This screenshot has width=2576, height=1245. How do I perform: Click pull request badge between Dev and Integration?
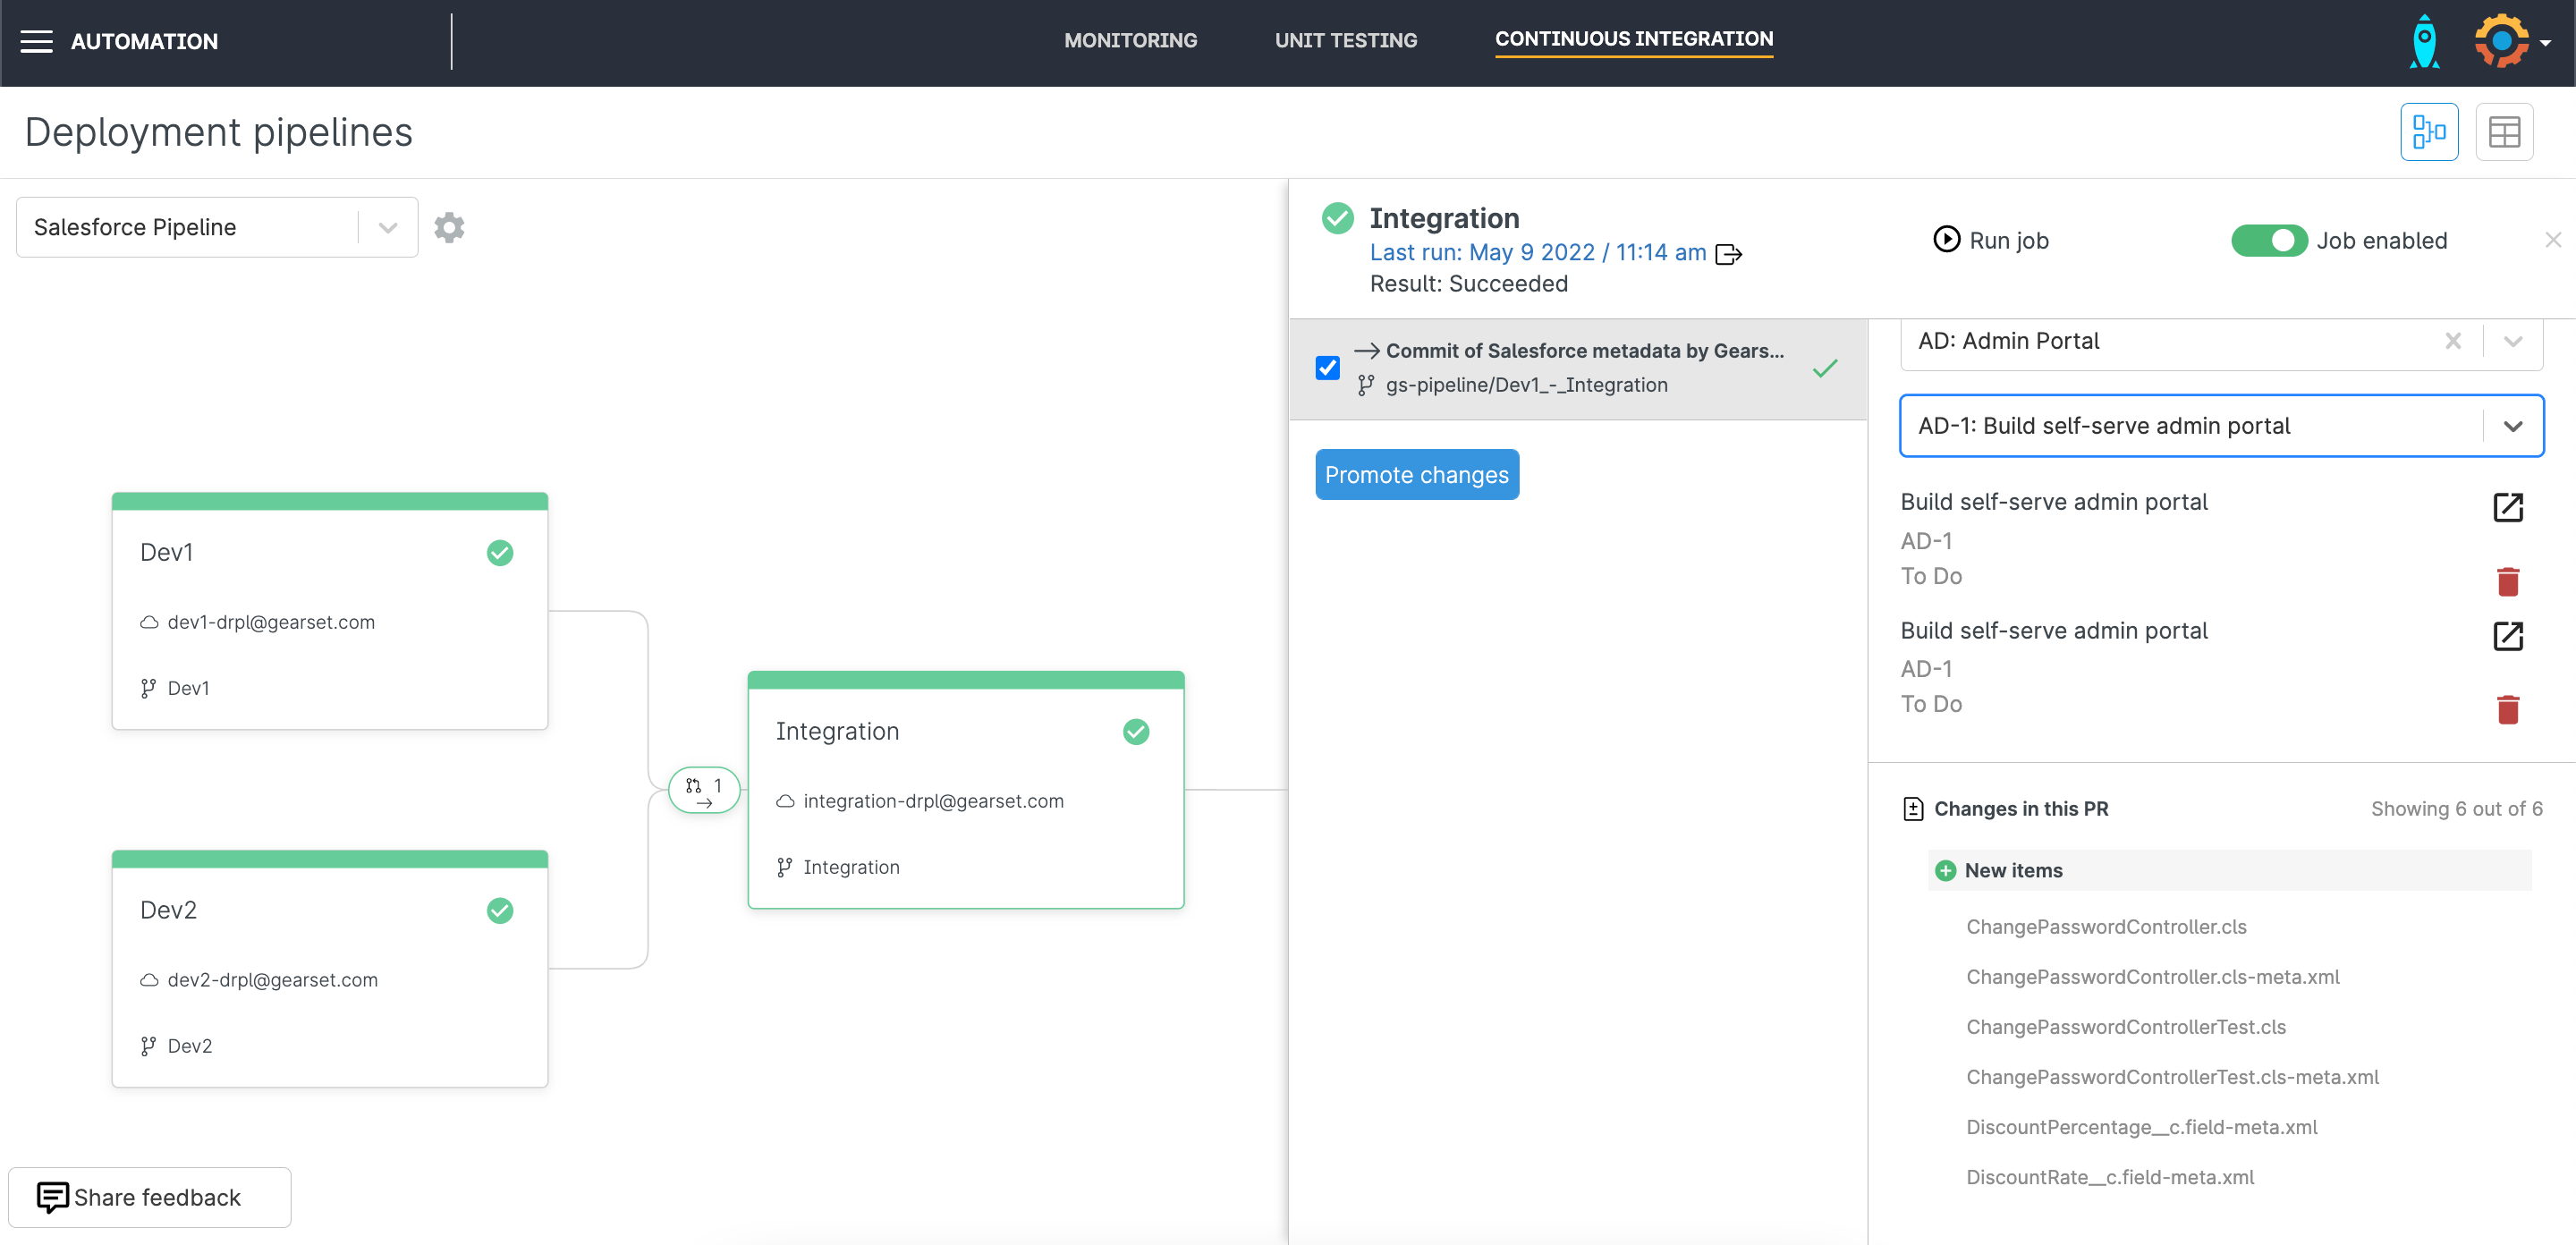click(704, 789)
